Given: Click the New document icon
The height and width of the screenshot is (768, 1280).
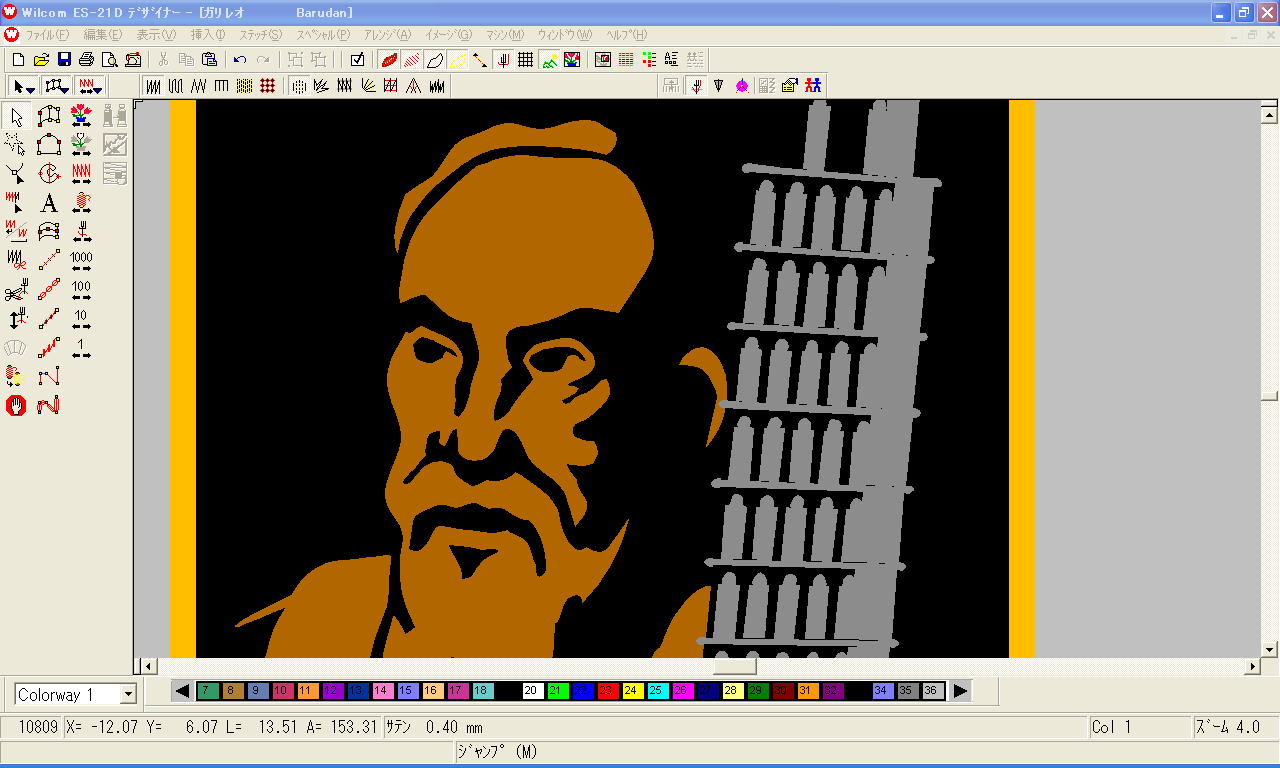Looking at the screenshot, I should click(18, 60).
